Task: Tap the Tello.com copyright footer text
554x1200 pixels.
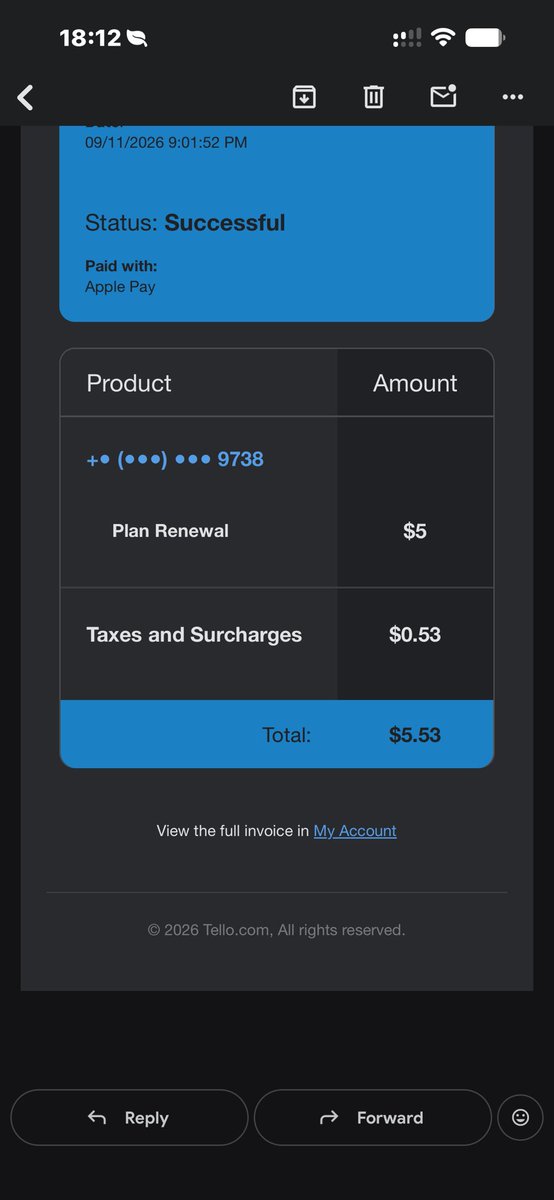Action: [x=276, y=930]
